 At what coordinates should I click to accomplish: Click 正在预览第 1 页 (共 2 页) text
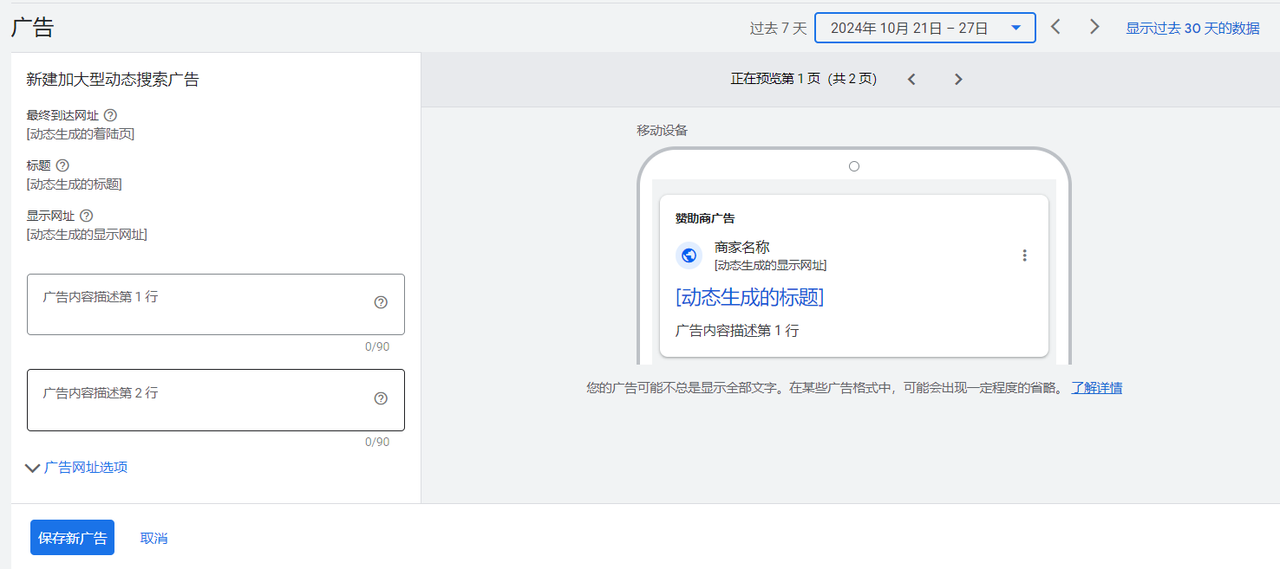tap(804, 79)
